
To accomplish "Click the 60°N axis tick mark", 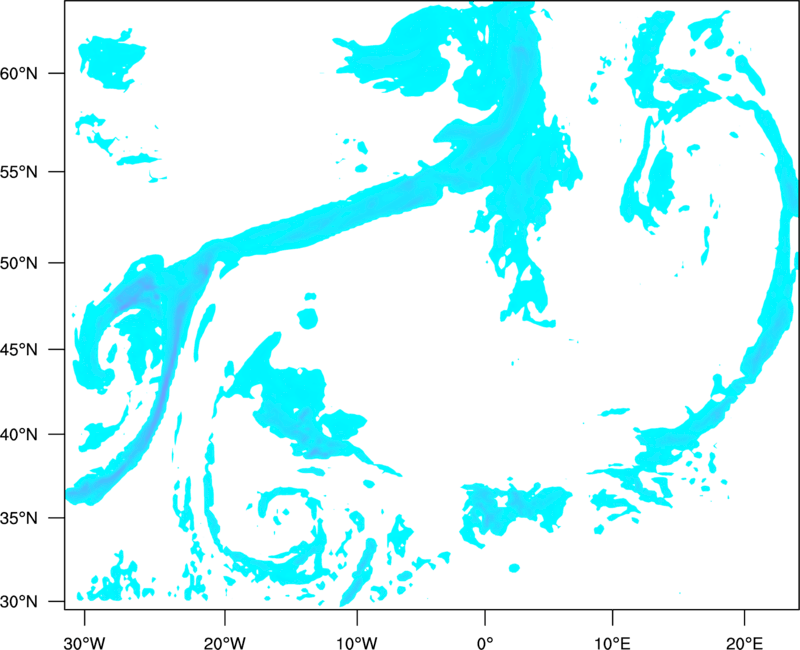I will click(x=57, y=73).
